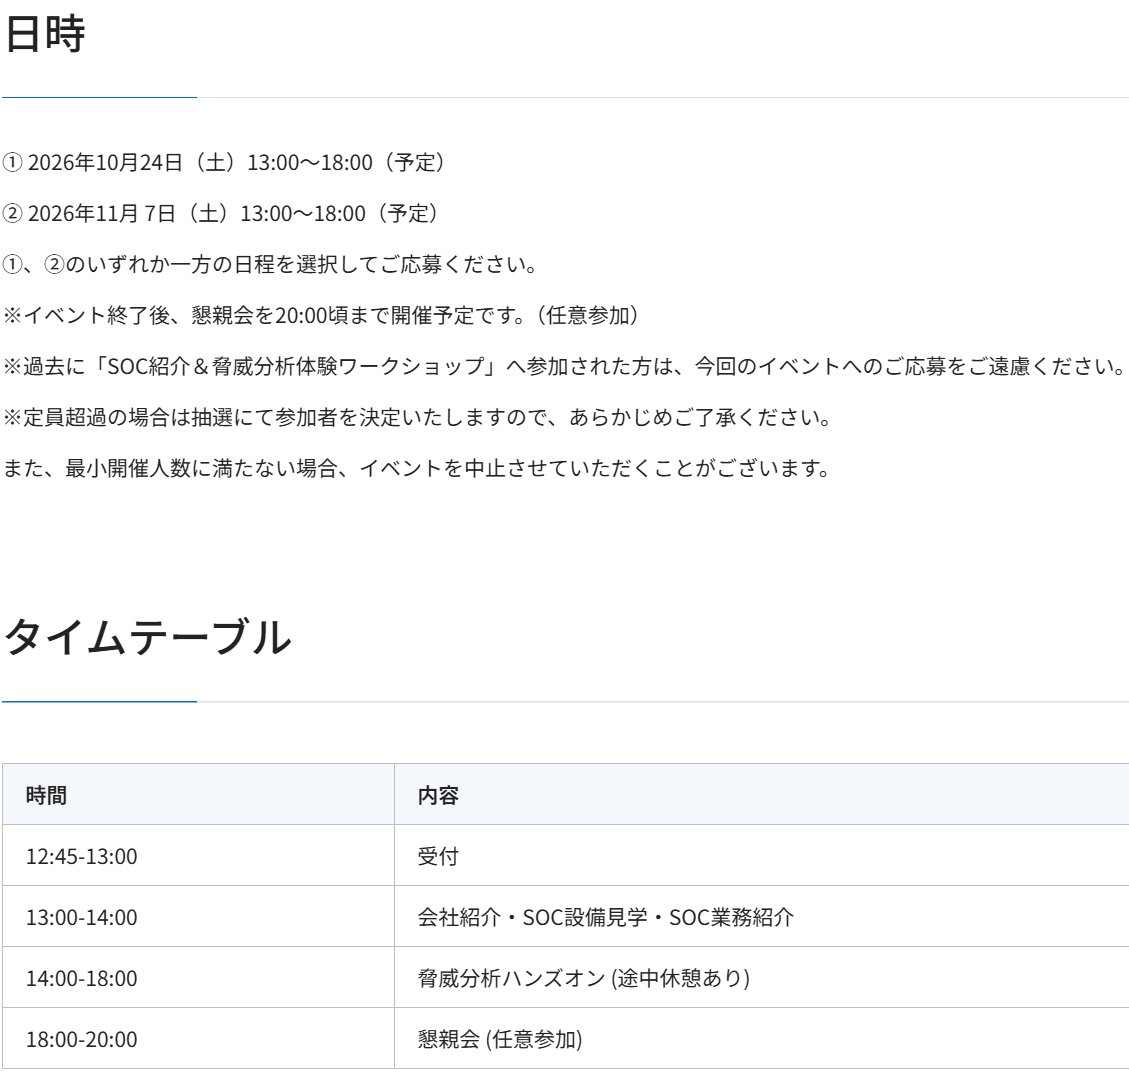1129x1090 pixels.
Task: Click the note about 懇親会 until 20:00
Action: pyautogui.click(x=320, y=315)
